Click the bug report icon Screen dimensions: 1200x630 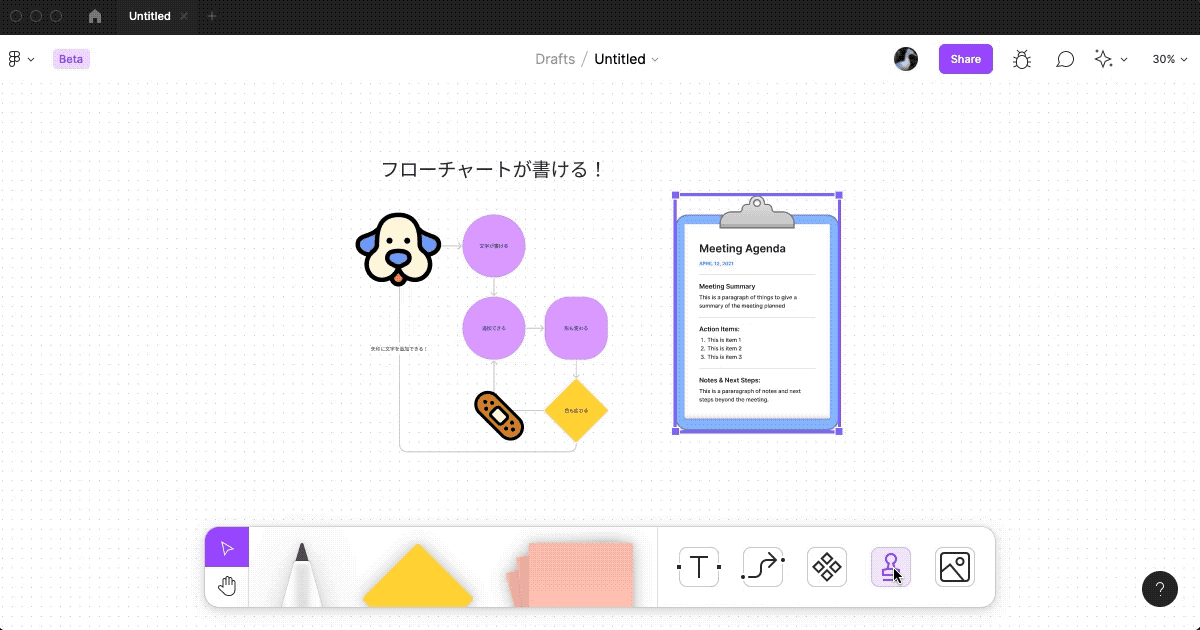pyautogui.click(x=1021, y=59)
